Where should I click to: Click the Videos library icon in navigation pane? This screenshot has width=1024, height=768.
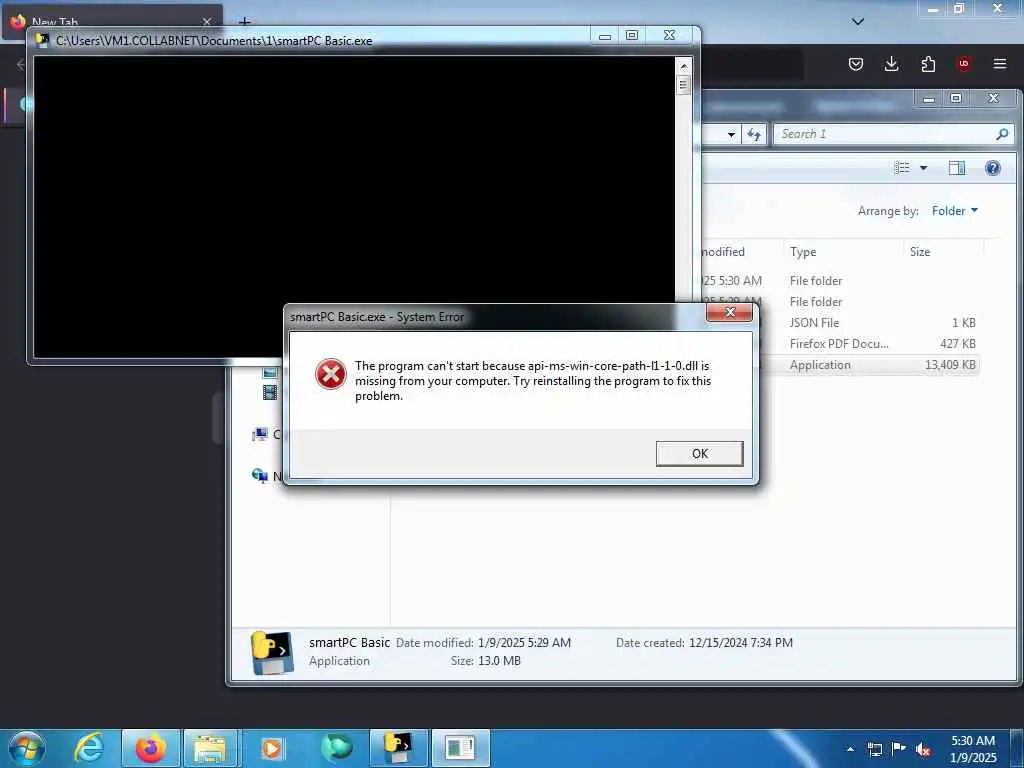270,392
